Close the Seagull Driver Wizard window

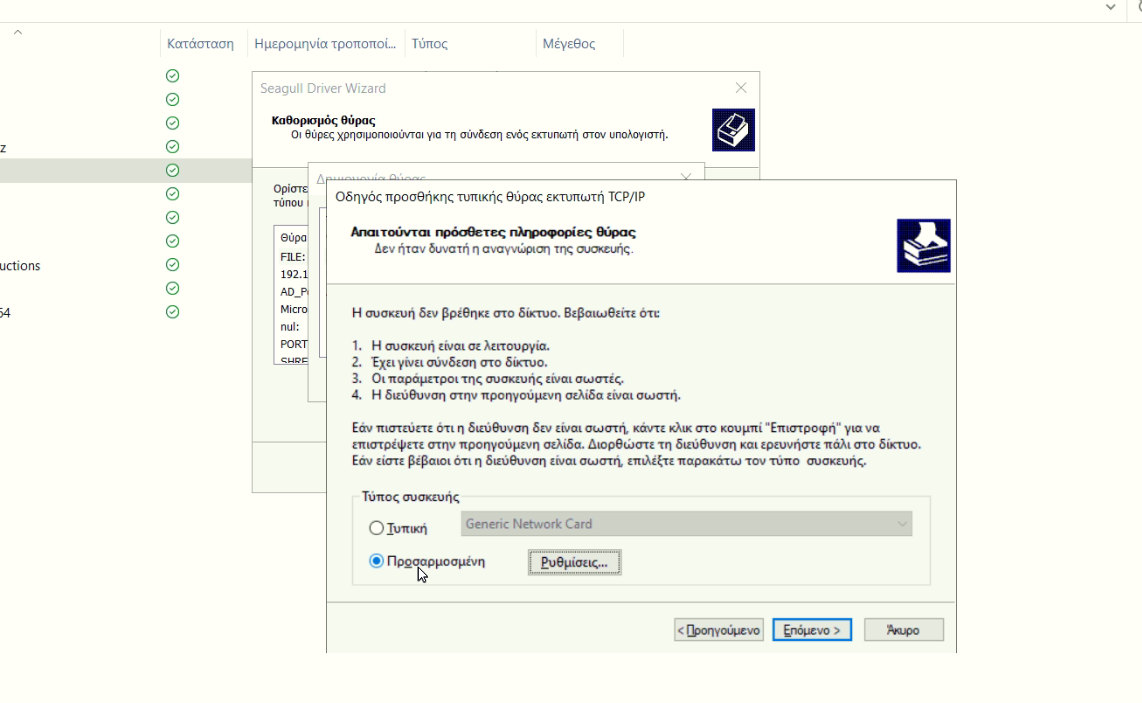pyautogui.click(x=741, y=88)
